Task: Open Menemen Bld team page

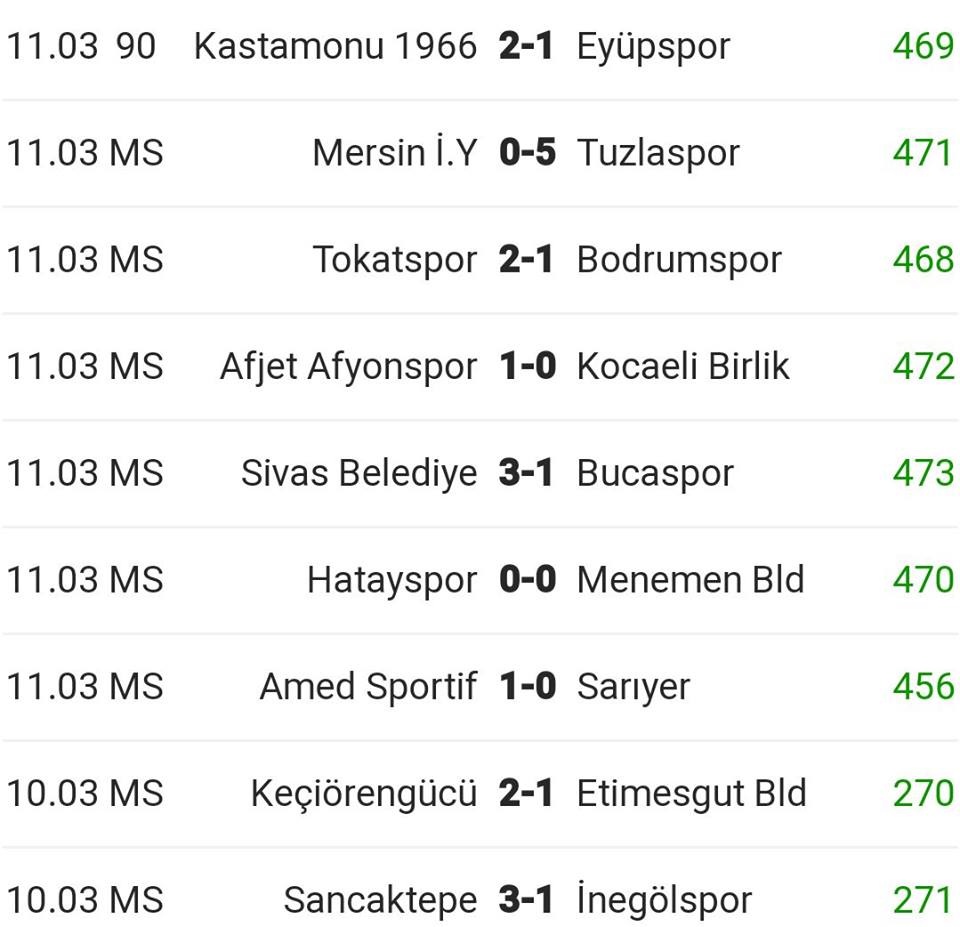Action: pyautogui.click(x=690, y=580)
